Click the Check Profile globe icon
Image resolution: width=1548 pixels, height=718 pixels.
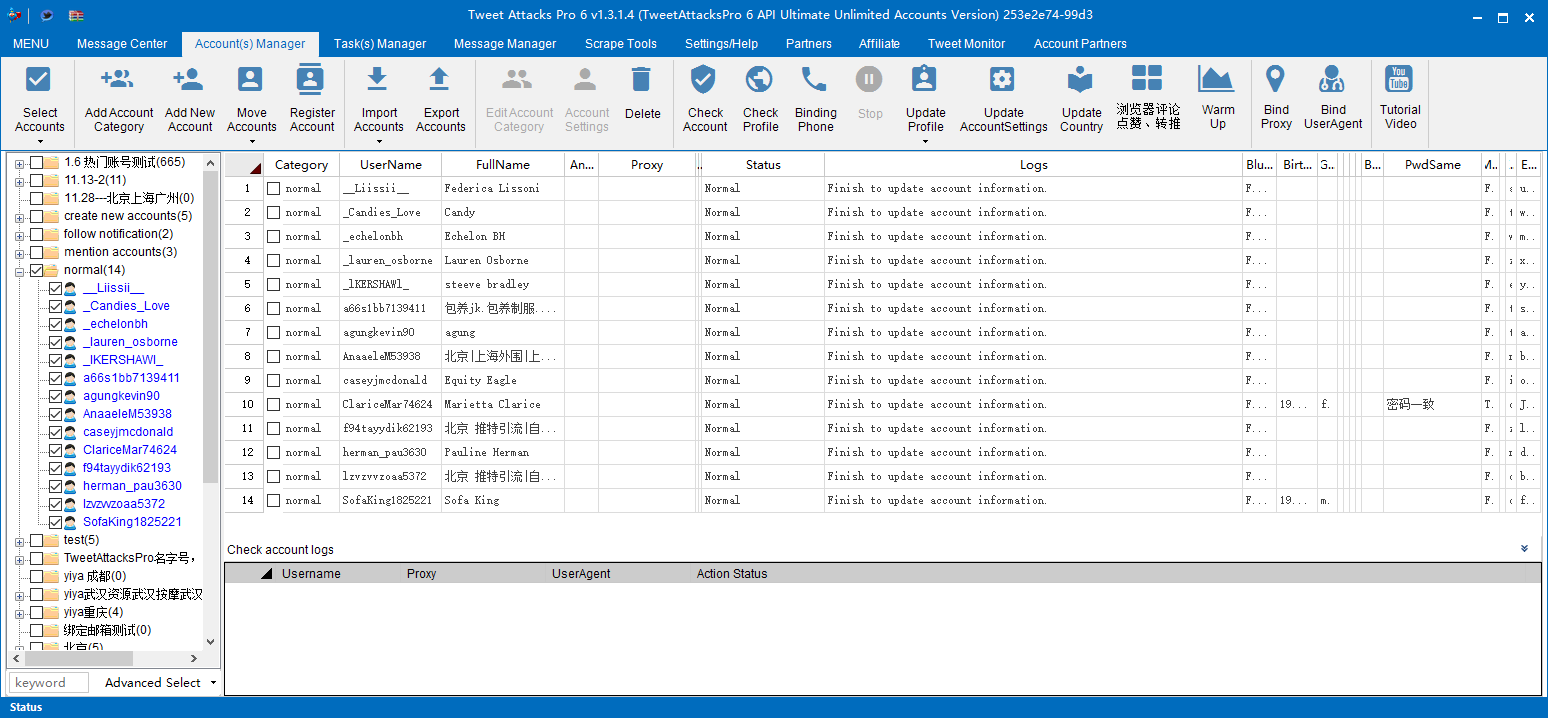point(760,79)
